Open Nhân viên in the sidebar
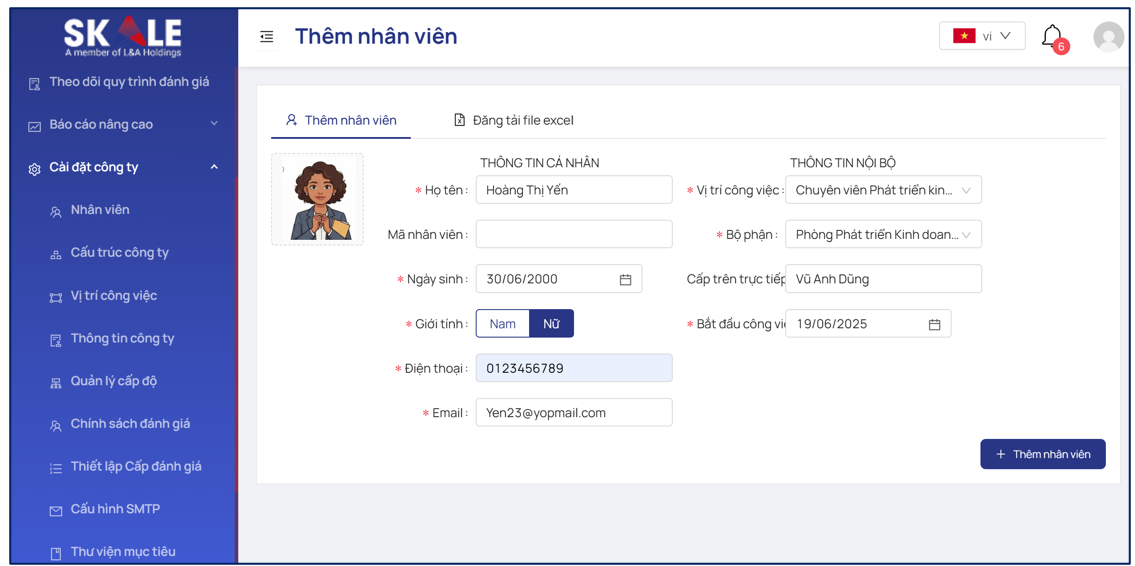 click(x=100, y=210)
